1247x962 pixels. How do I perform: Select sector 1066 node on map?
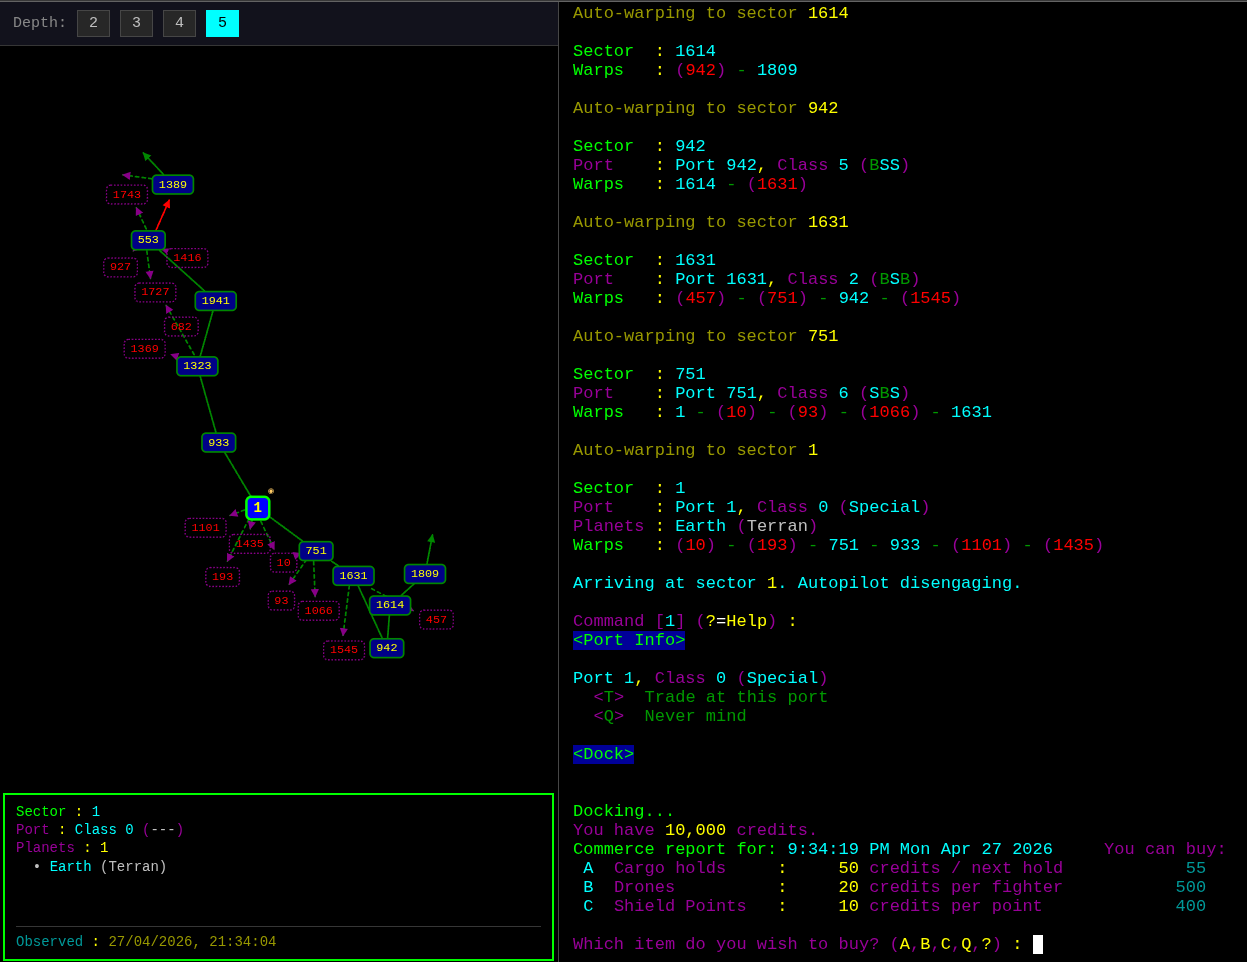(x=319, y=611)
